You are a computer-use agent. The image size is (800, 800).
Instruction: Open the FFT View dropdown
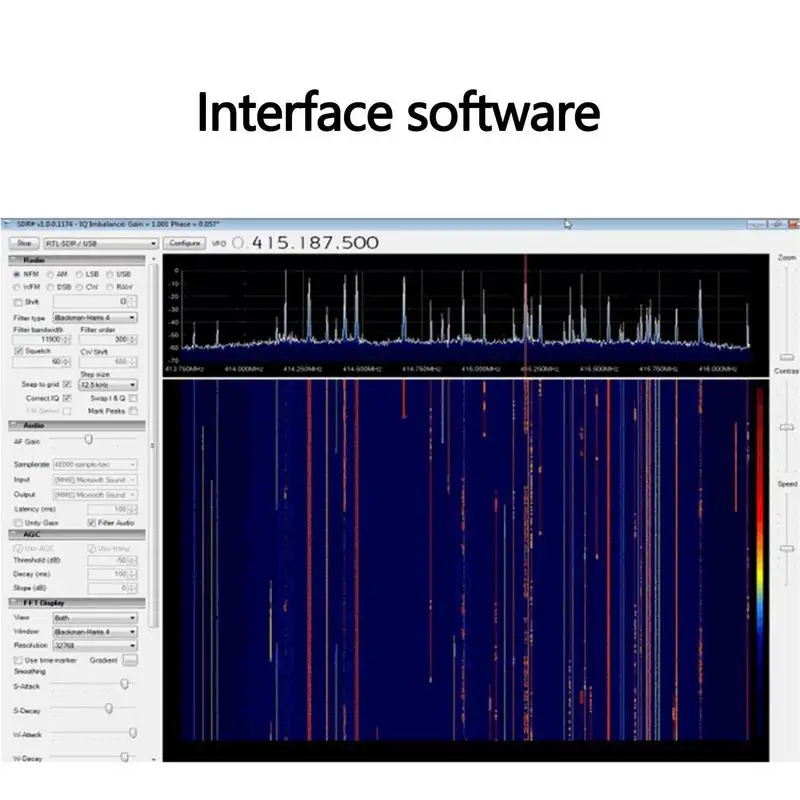click(x=95, y=618)
